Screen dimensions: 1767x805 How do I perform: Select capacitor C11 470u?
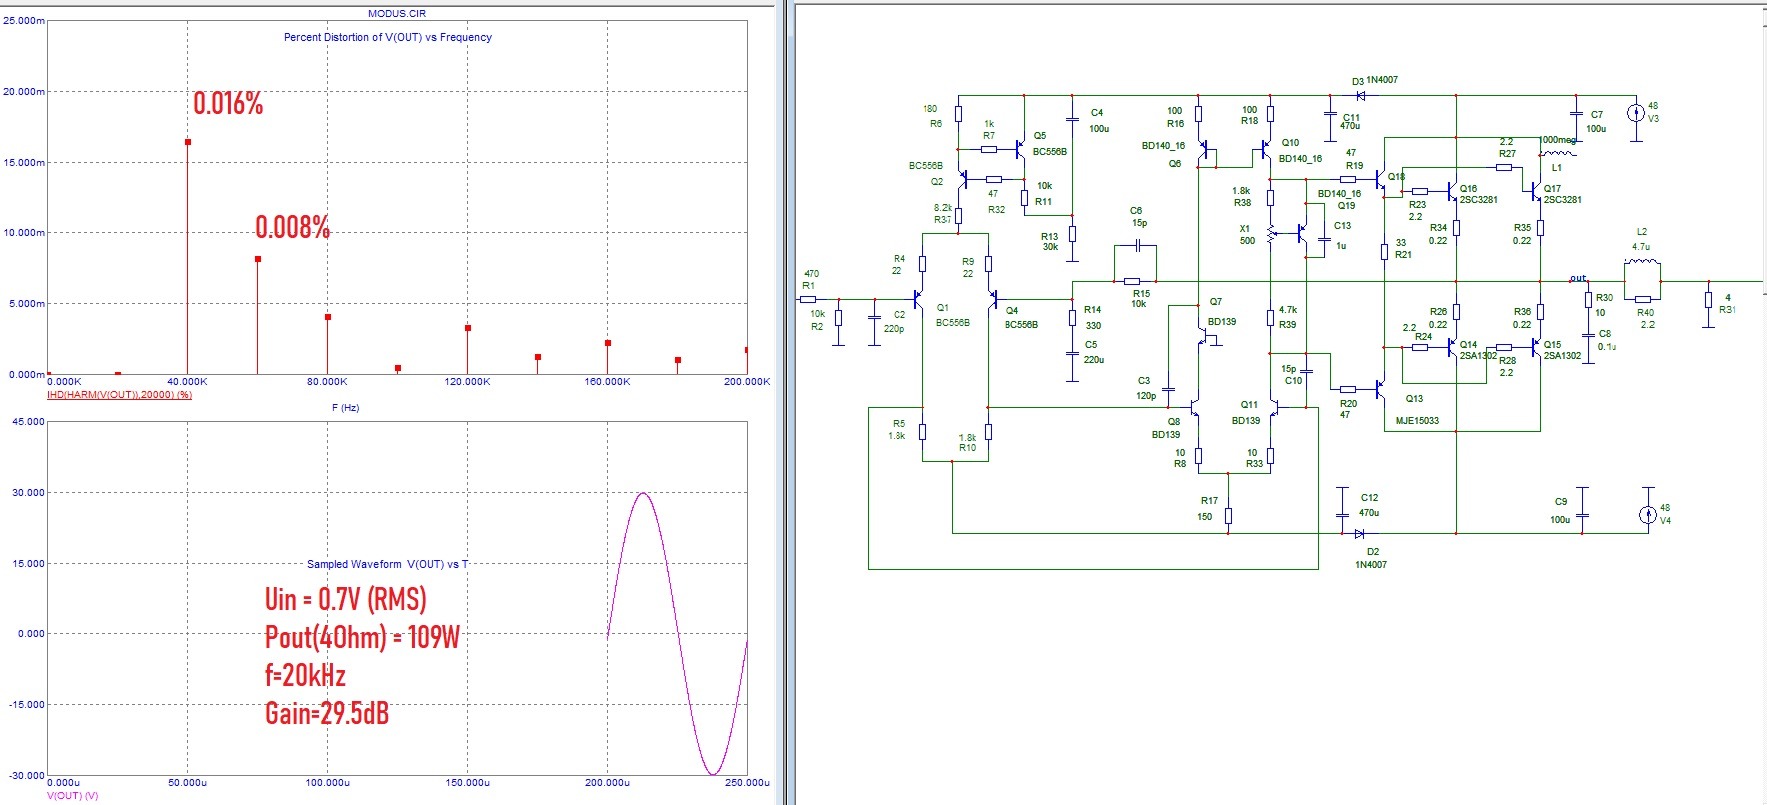pos(1329,112)
